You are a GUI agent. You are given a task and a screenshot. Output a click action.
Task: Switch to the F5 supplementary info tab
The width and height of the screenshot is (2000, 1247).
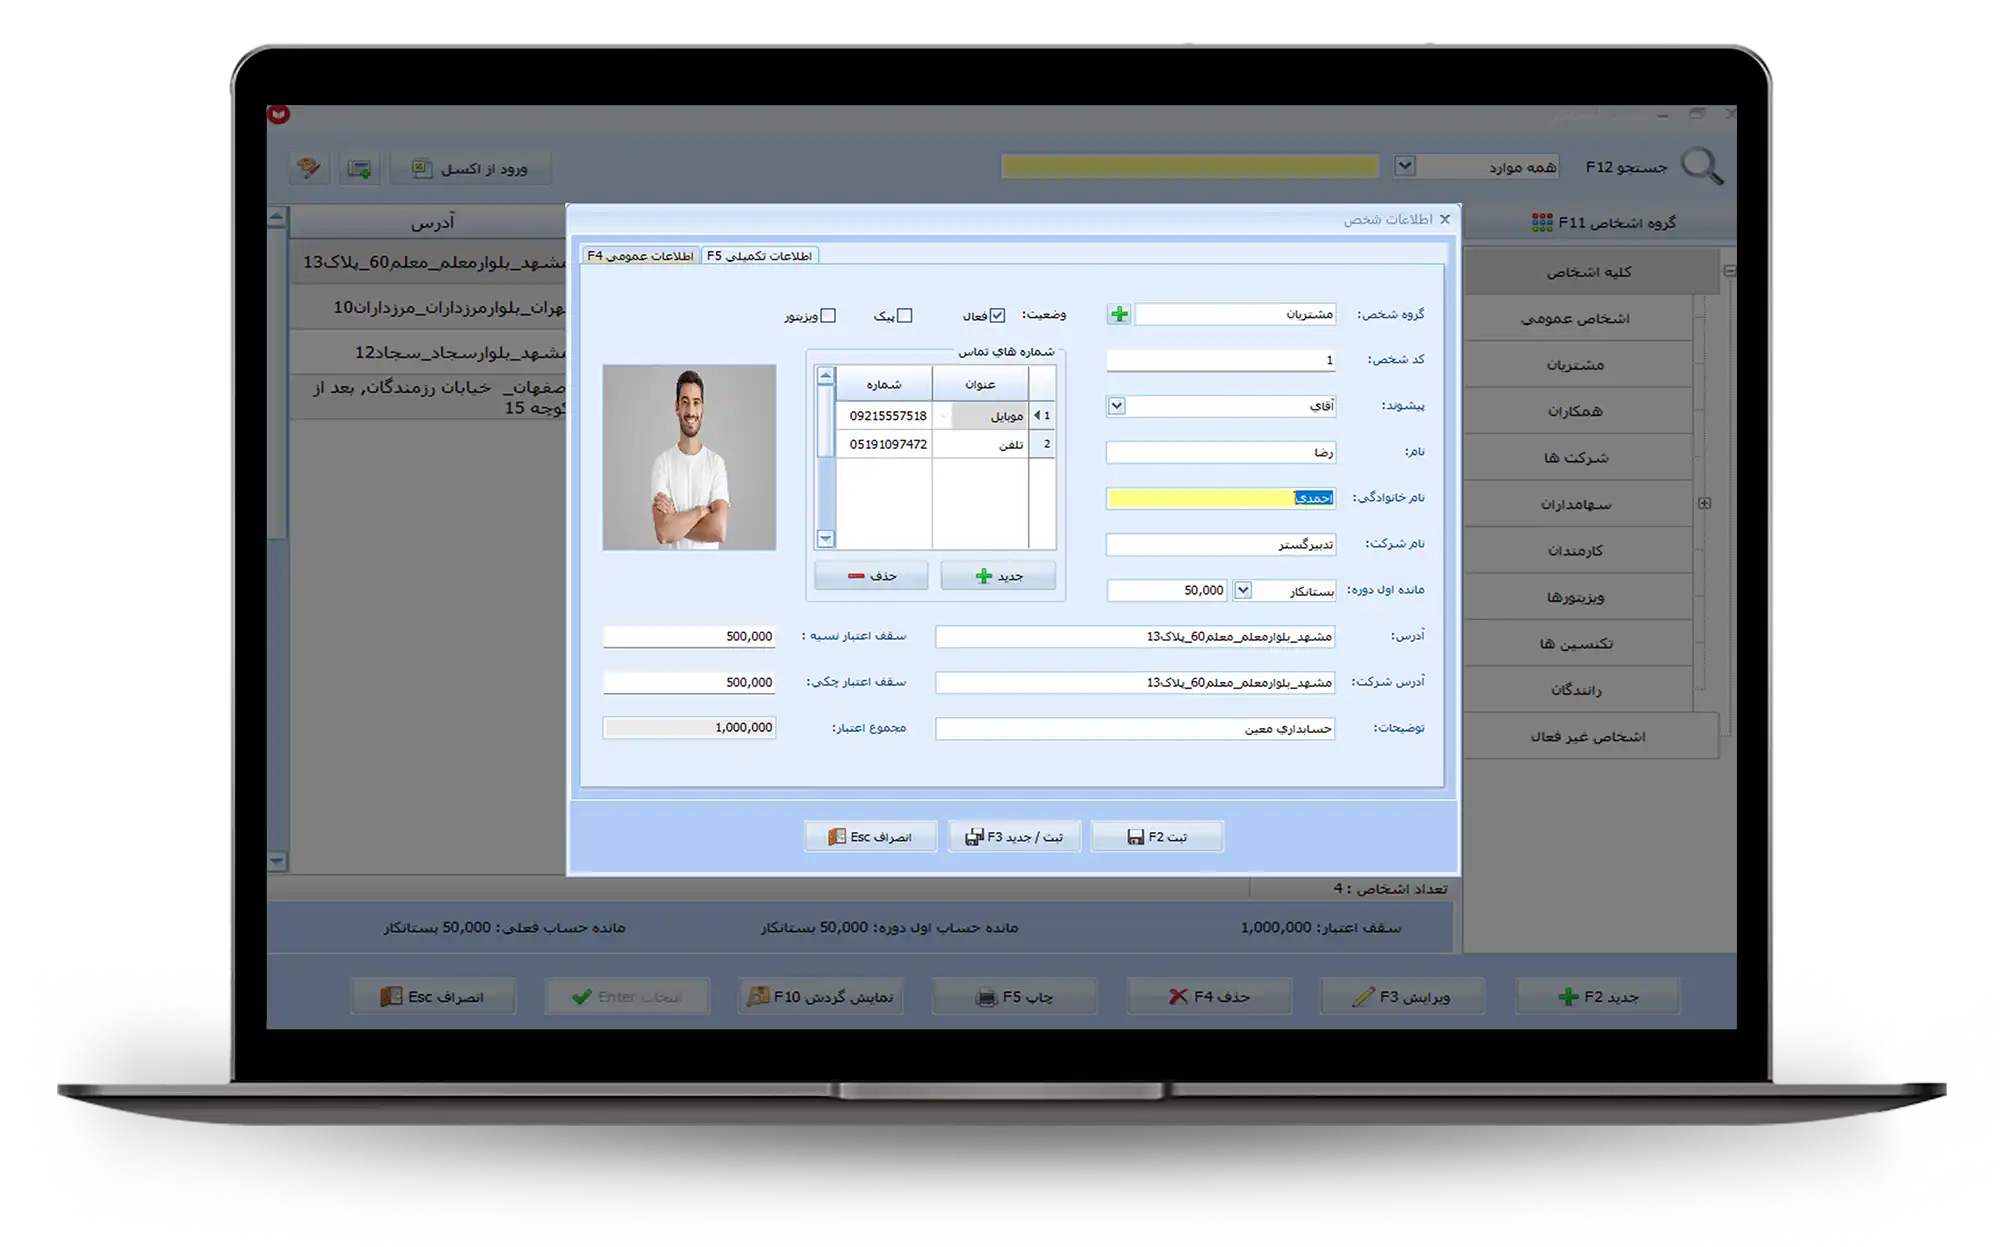pos(760,256)
